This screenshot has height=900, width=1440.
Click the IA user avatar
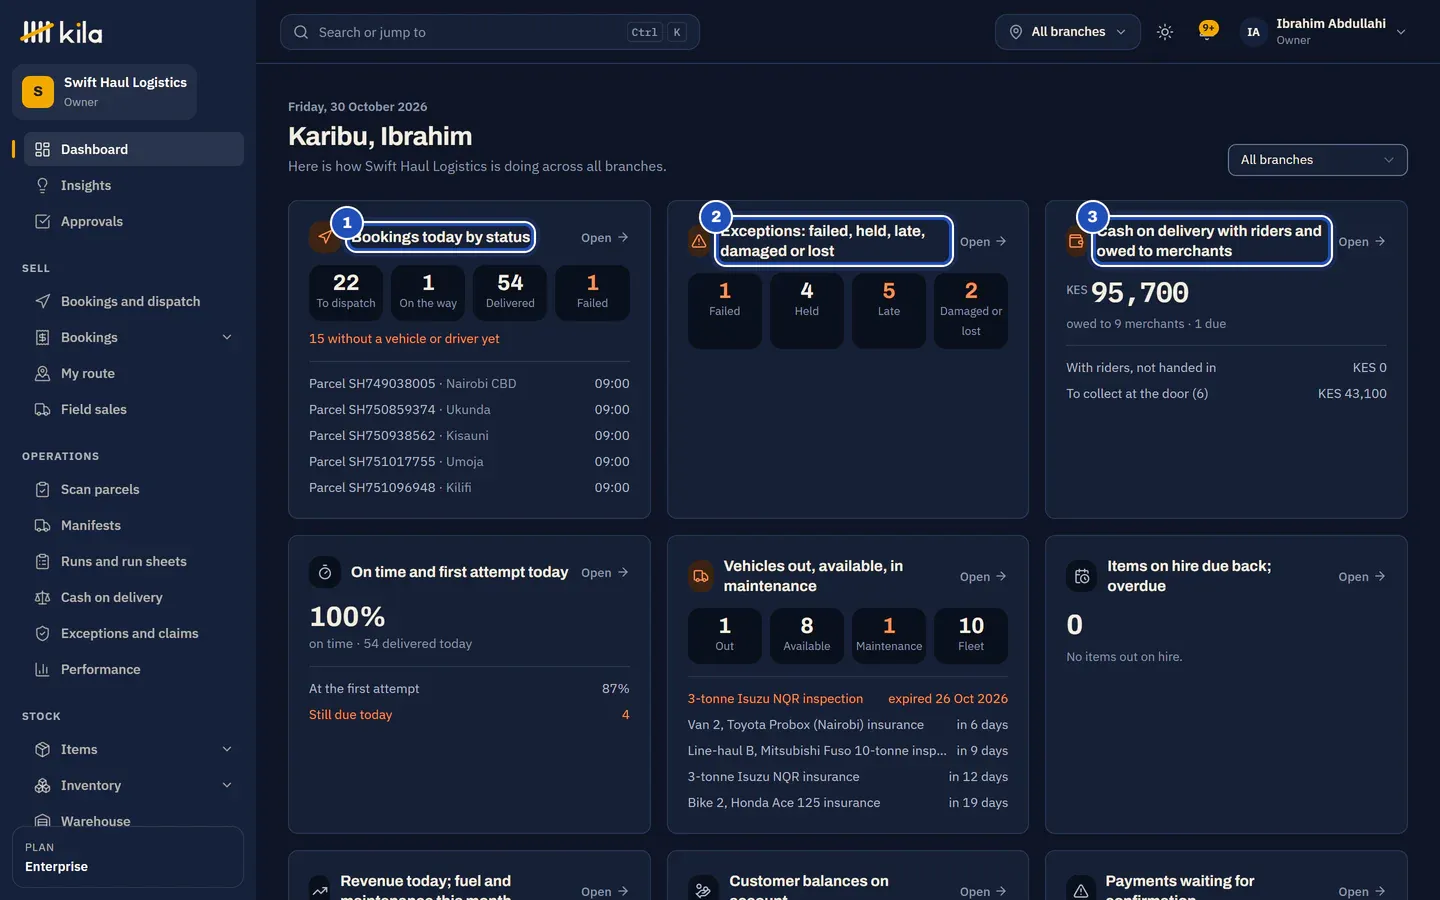(x=1253, y=32)
